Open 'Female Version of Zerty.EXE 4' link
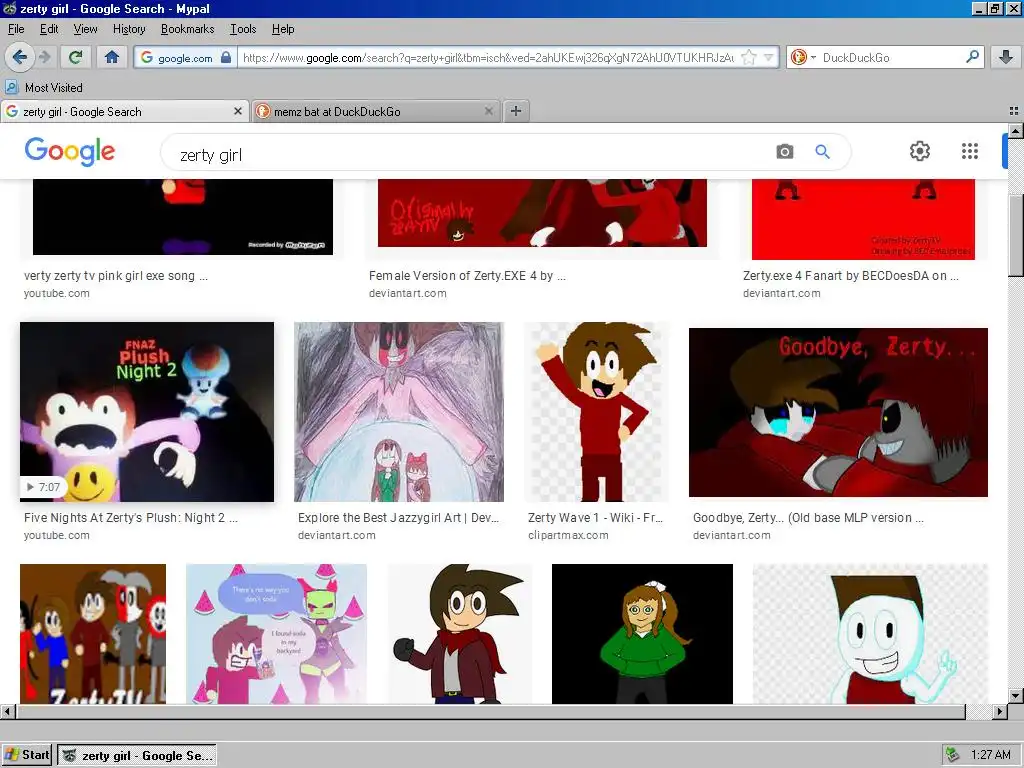1024x768 pixels. (467, 276)
